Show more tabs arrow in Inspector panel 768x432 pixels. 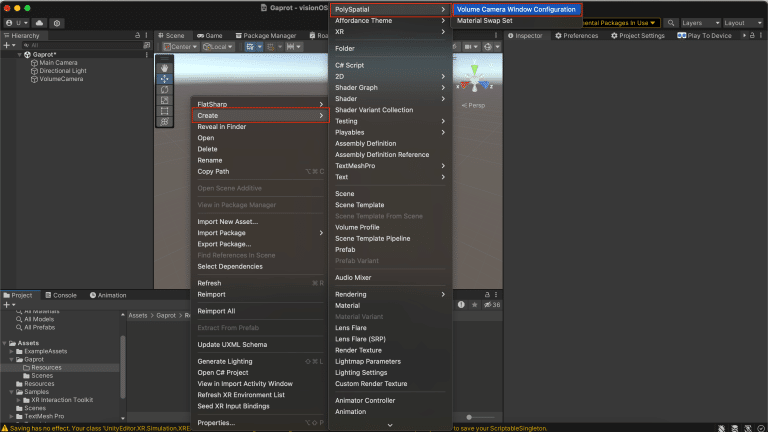coord(744,35)
